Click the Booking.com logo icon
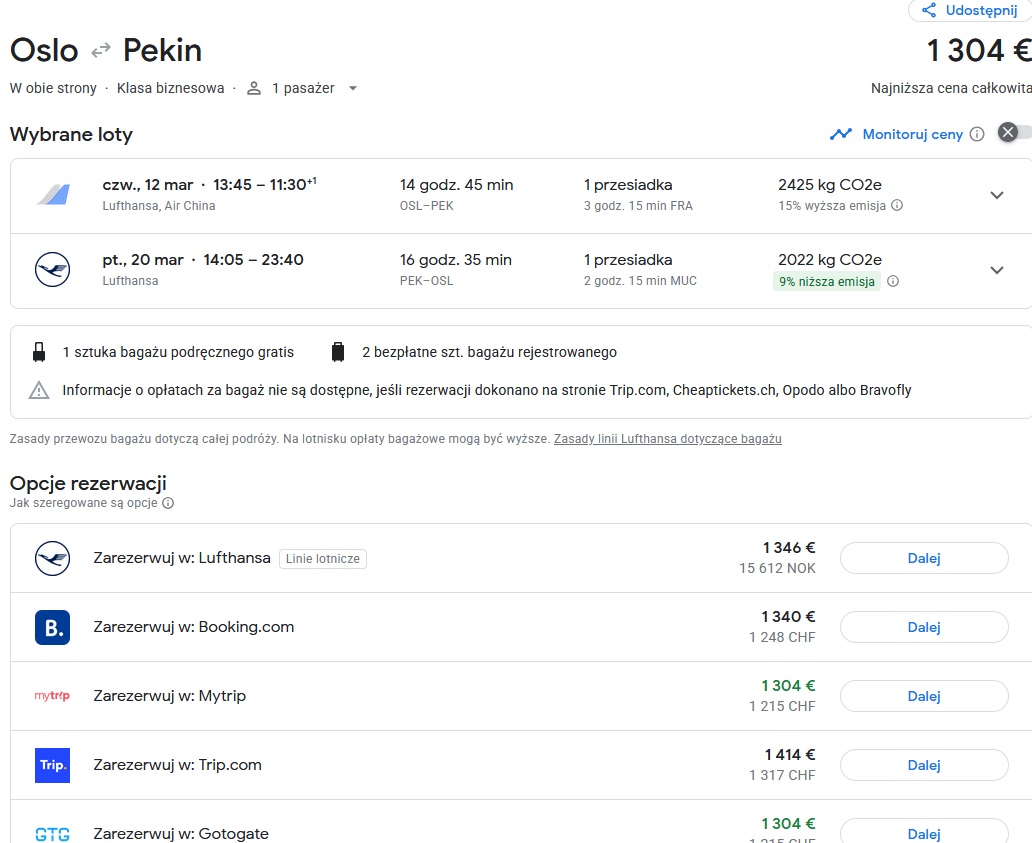Image resolution: width=1032 pixels, height=843 pixels. (x=53, y=628)
